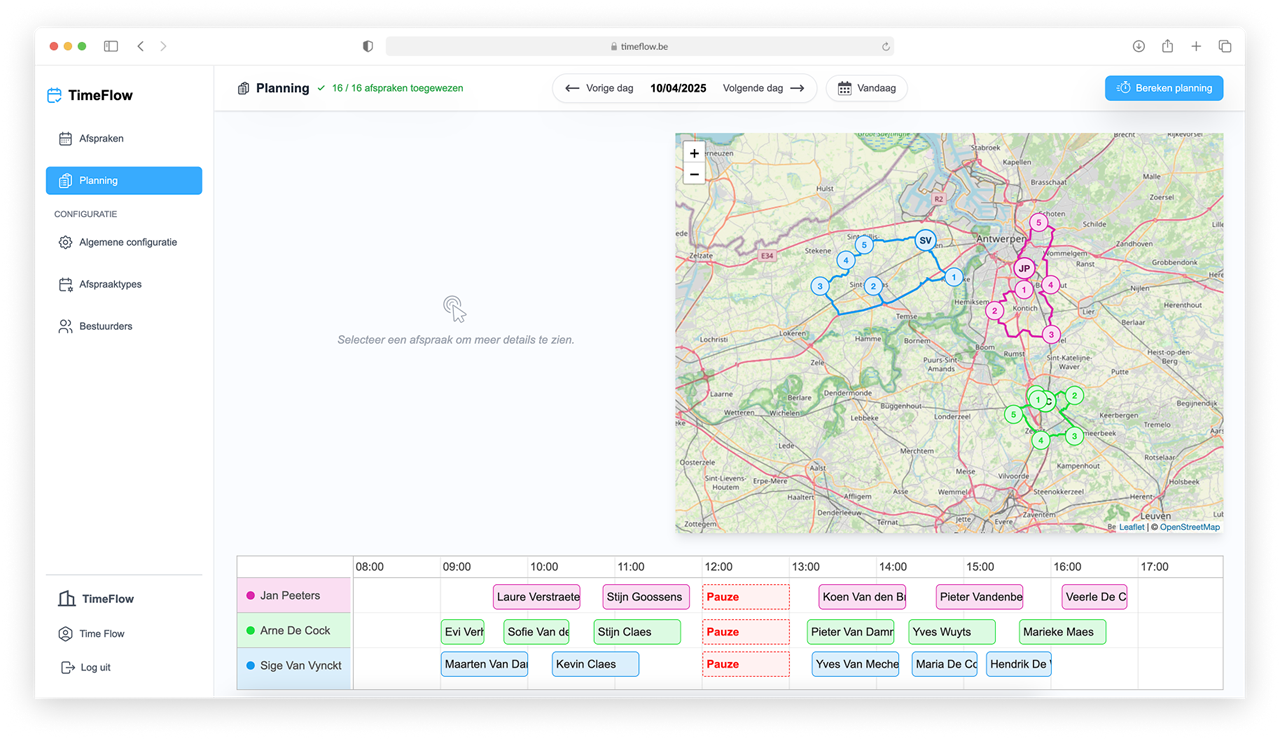
Task: Zoom out on the map with the minus control
Action: [694, 173]
